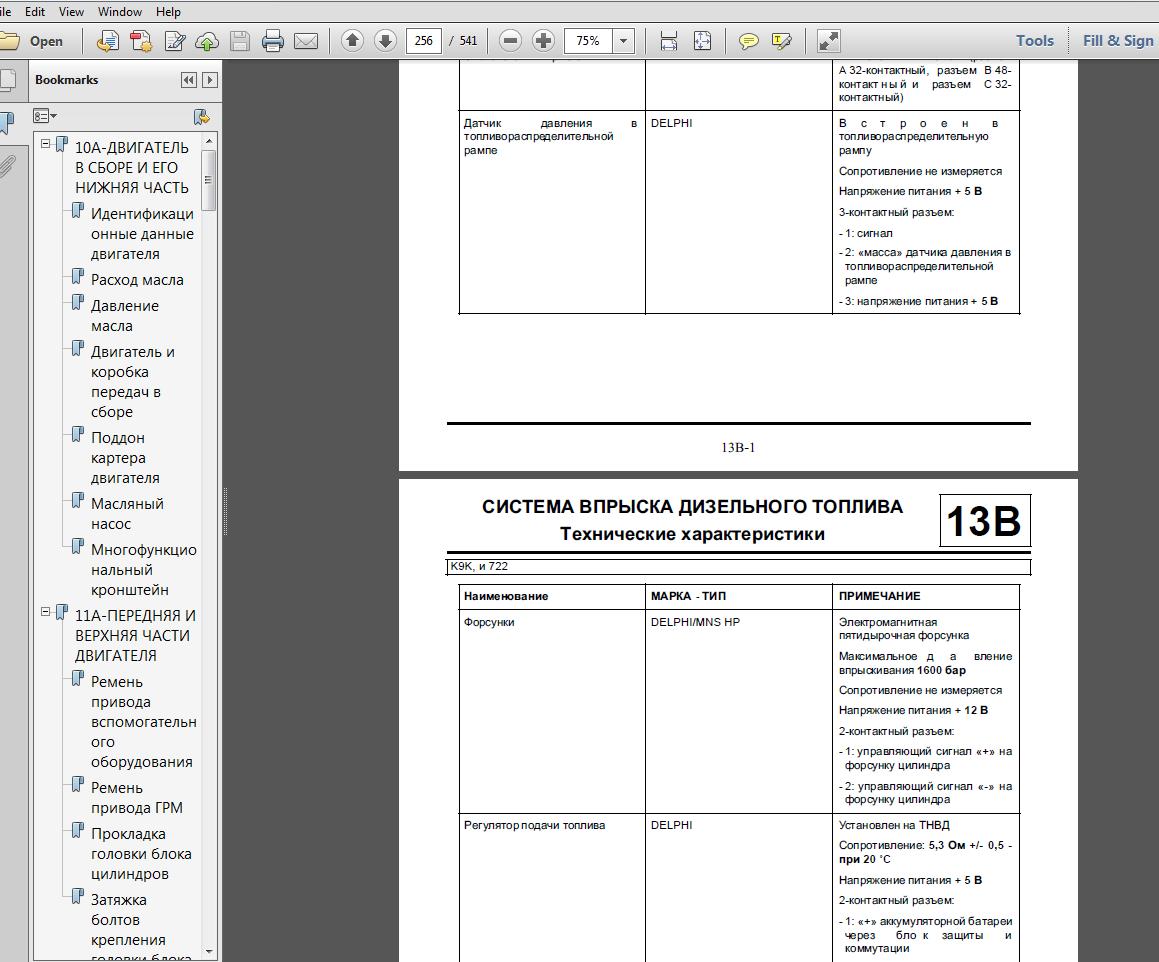Open the Edit menu
Screen dimensions: 1159x962
point(35,12)
